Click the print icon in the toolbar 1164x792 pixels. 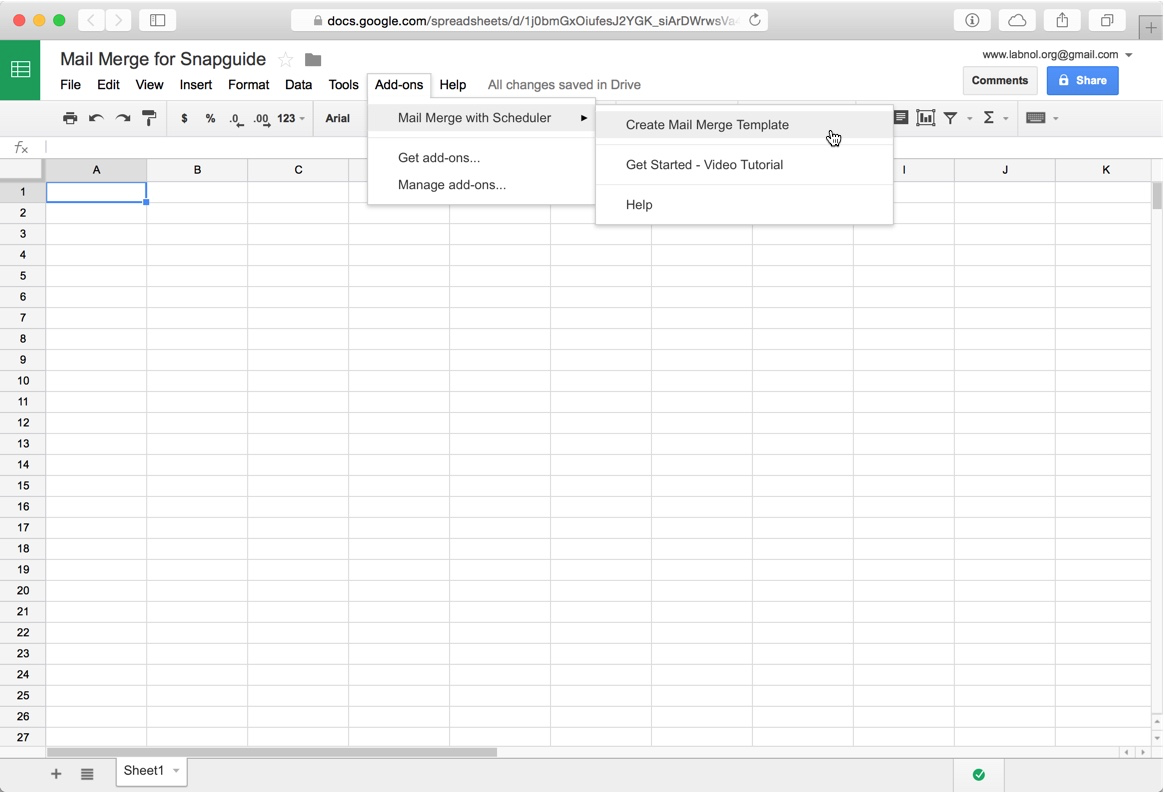(x=70, y=118)
